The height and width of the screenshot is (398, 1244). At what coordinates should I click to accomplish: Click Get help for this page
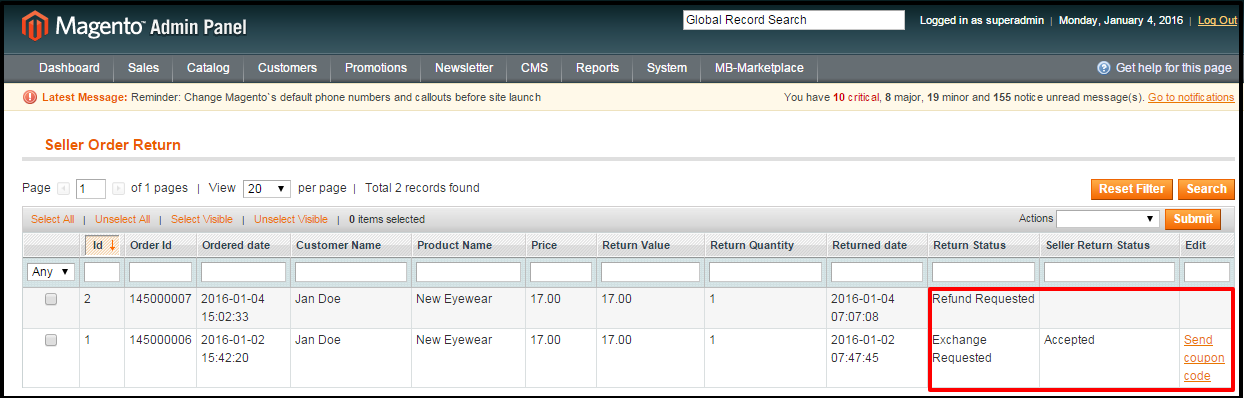[1173, 68]
